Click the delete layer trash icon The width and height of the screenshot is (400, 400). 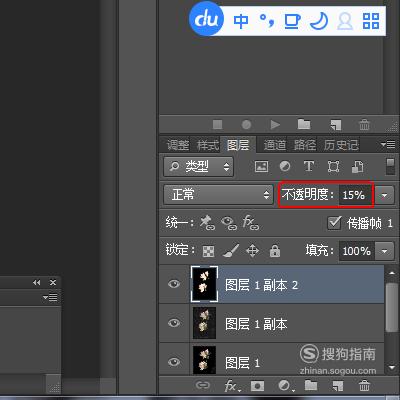click(x=364, y=386)
